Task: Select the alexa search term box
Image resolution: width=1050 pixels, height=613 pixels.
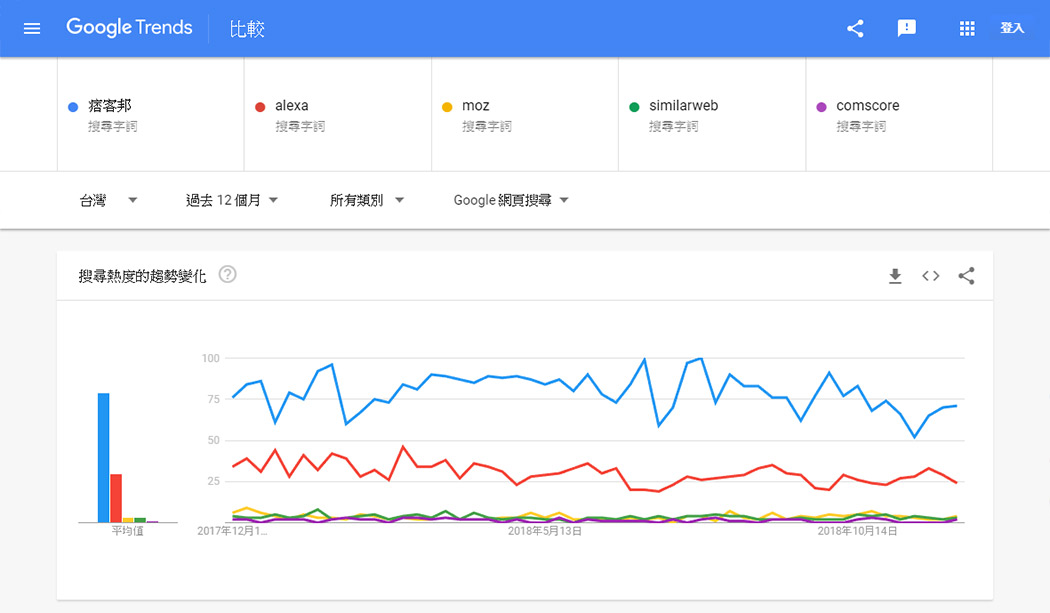Action: 337,114
